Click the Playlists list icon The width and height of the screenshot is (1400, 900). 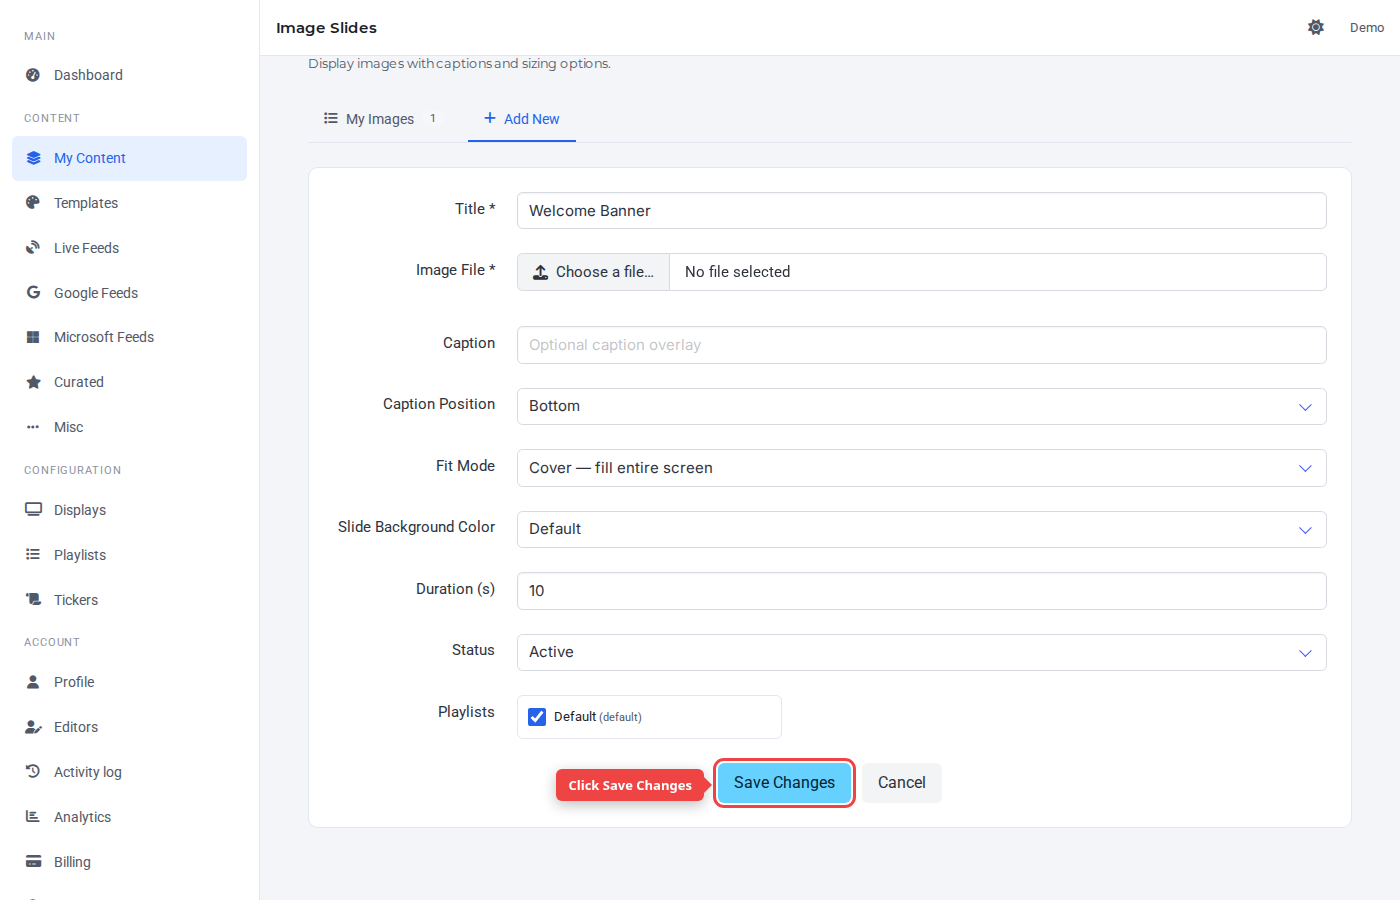[x=33, y=554]
